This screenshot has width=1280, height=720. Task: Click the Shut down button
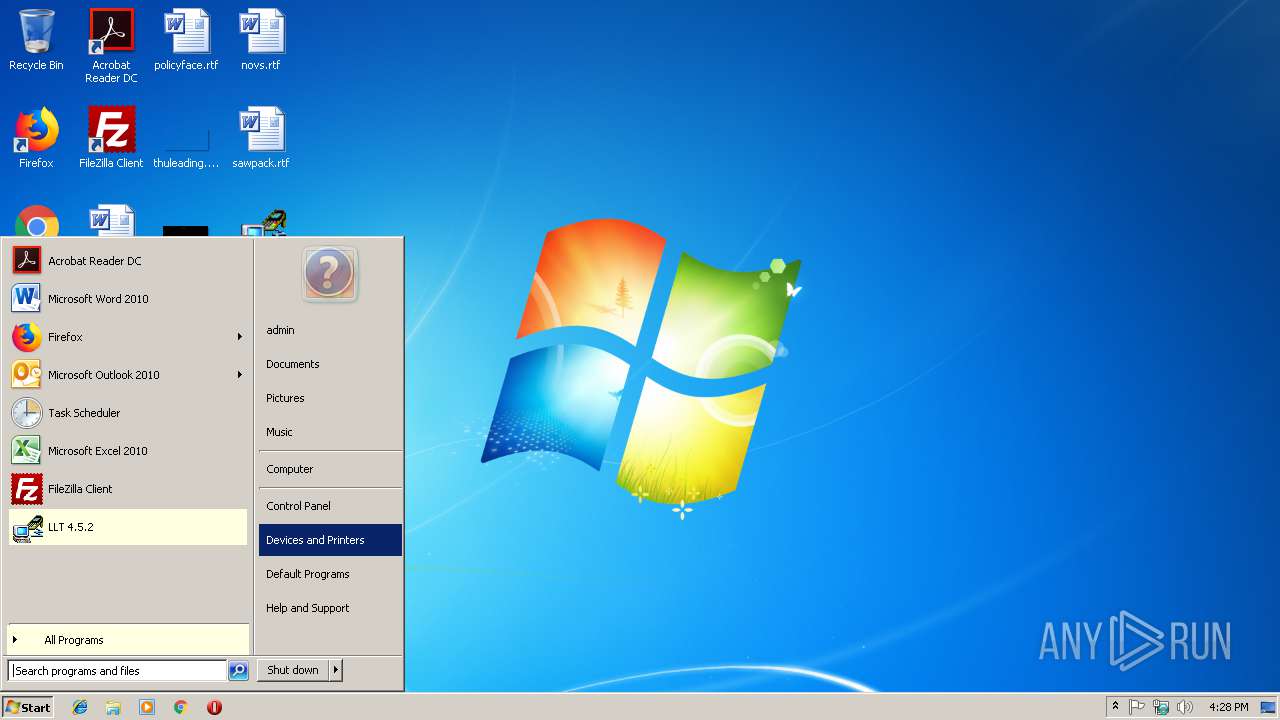293,670
